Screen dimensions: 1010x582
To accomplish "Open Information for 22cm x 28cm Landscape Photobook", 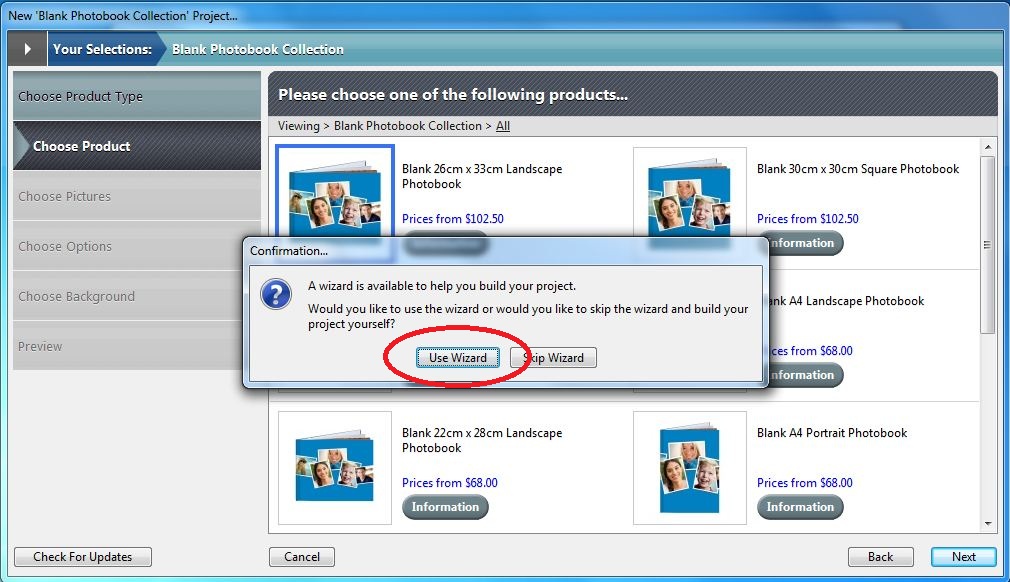I will pos(445,507).
